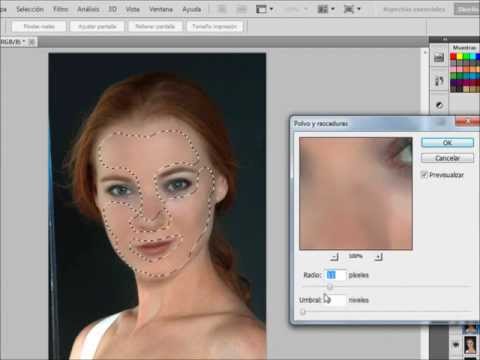Image resolution: width=480 pixels, height=360 pixels.
Task: Open the Análisis menu
Action: pos(88,9)
